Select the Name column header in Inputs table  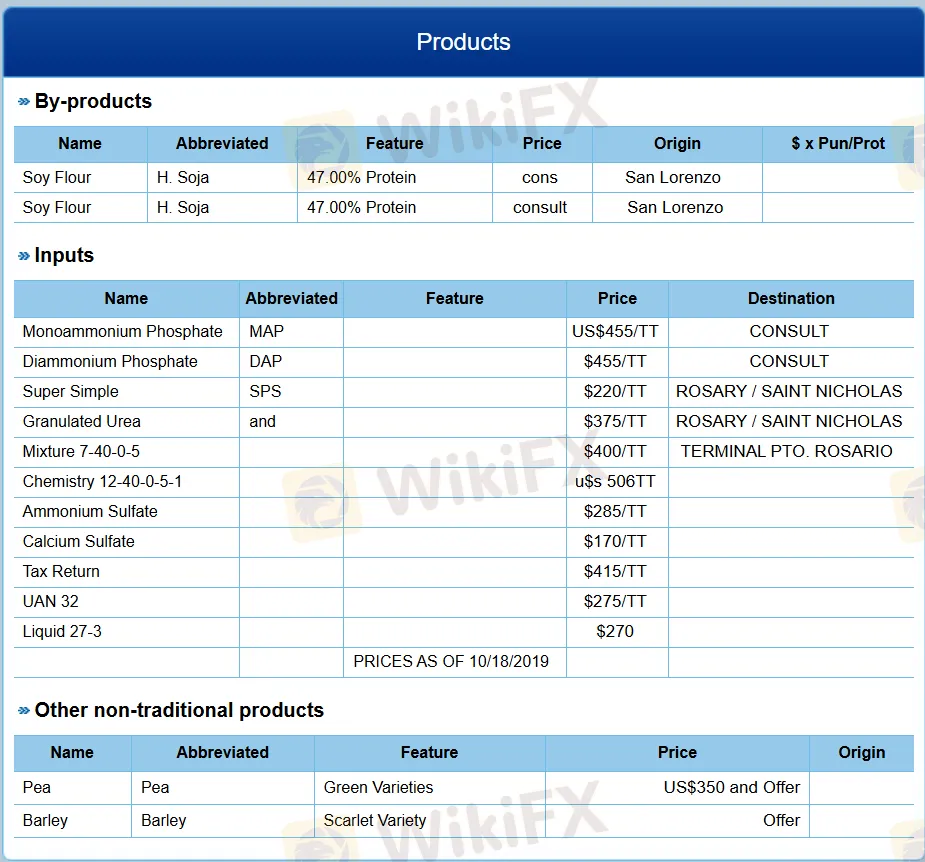pyautogui.click(x=126, y=298)
